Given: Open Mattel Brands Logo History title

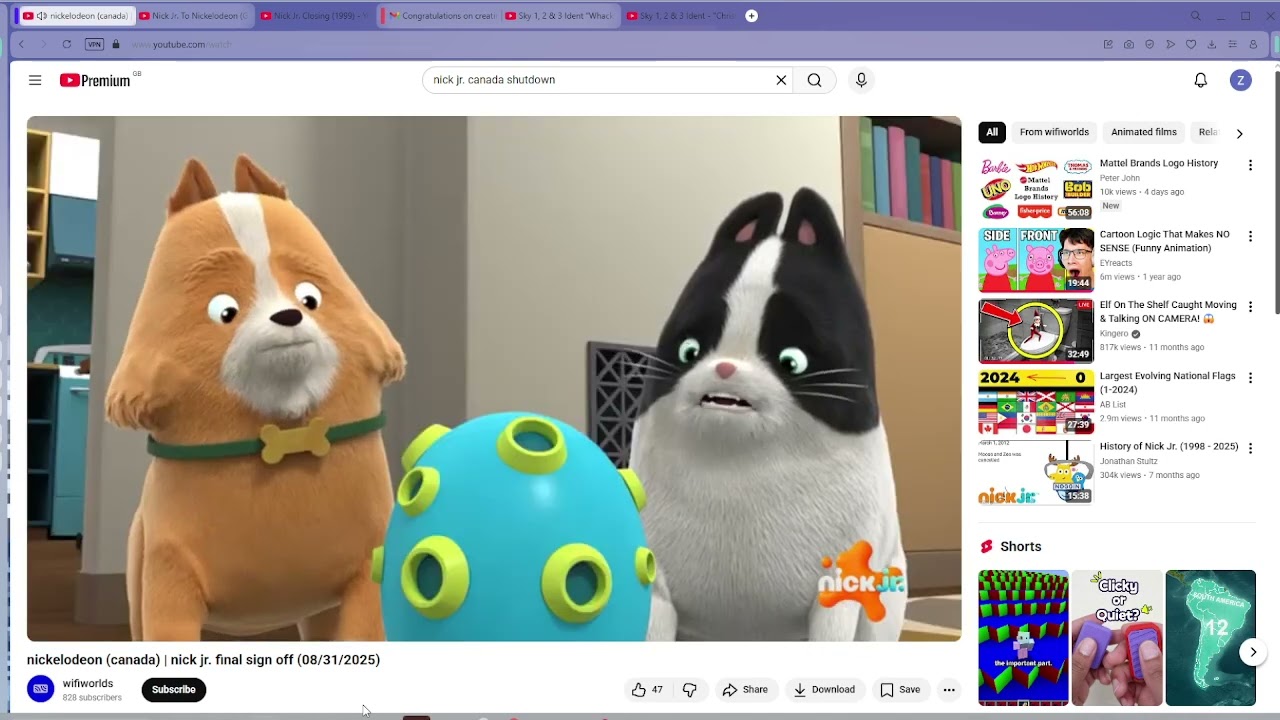Looking at the screenshot, I should click(x=1159, y=163).
